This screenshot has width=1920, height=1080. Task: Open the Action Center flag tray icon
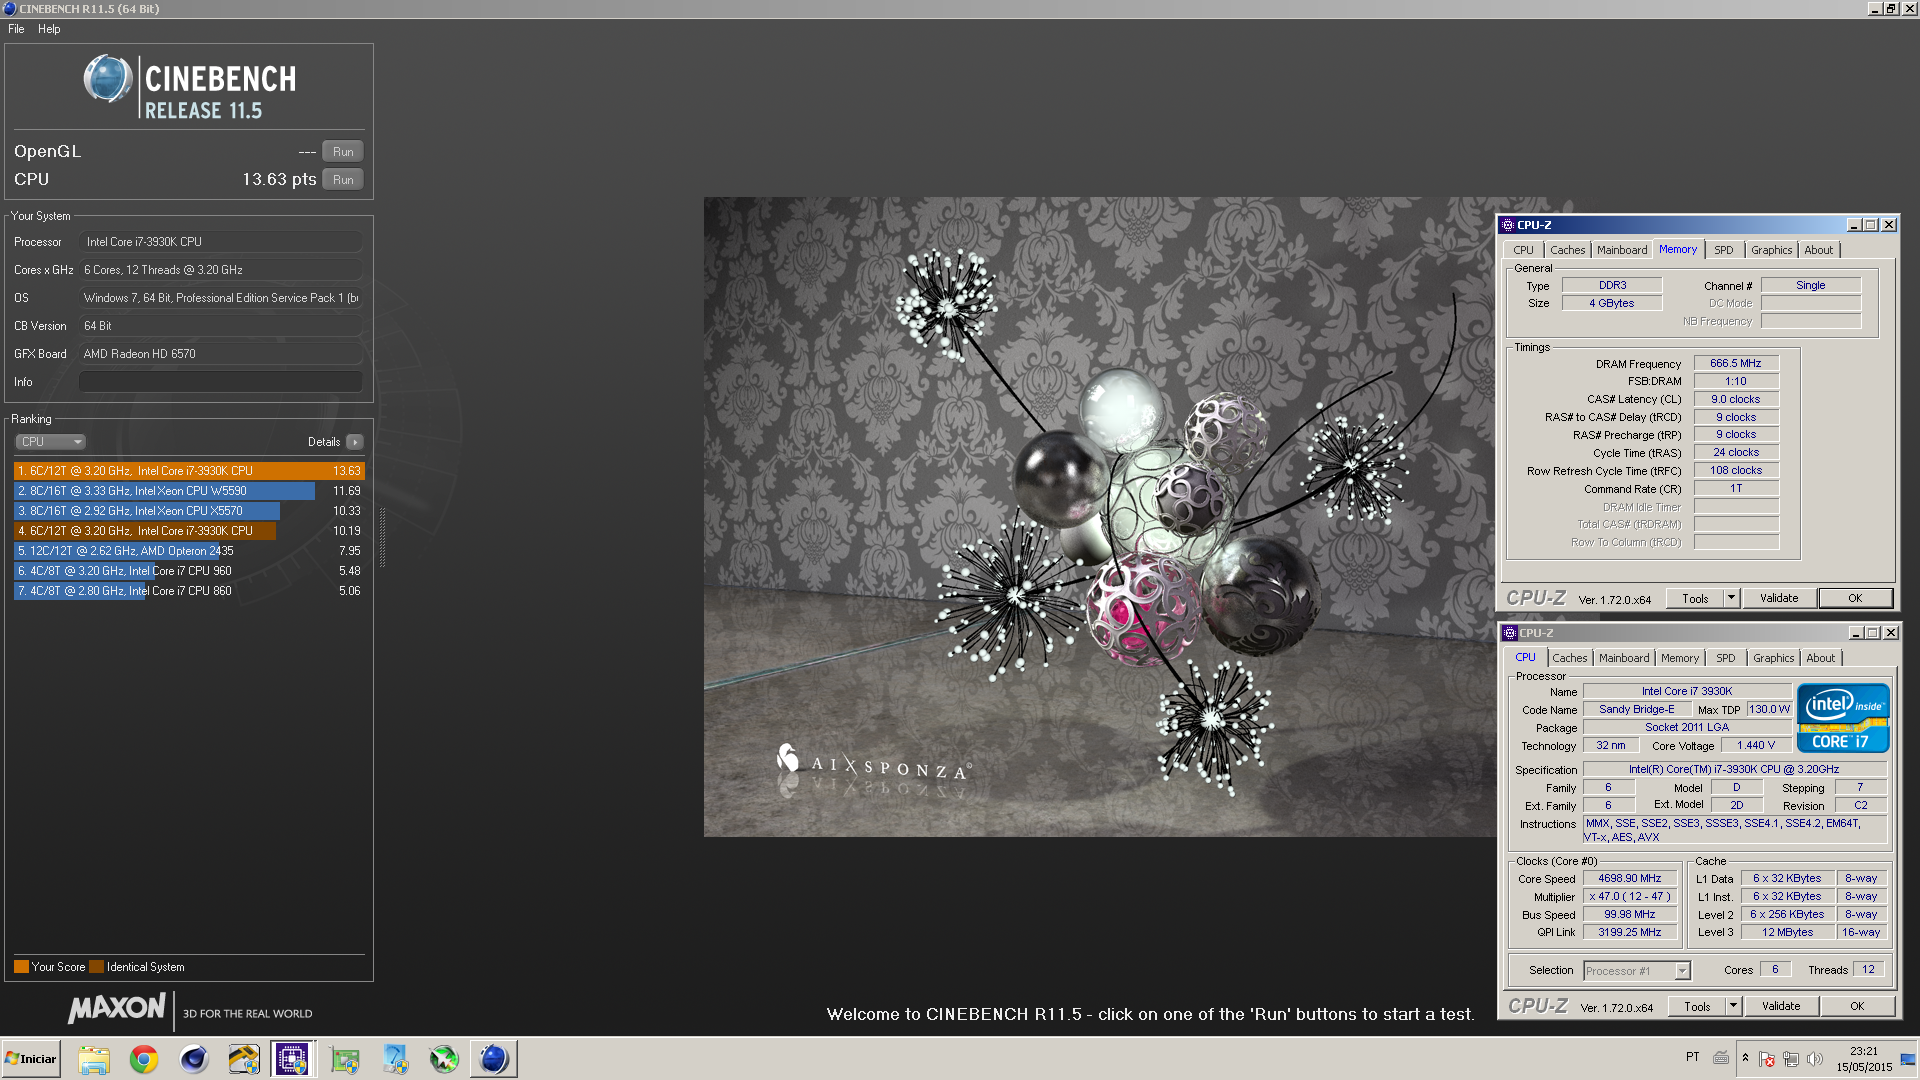(x=1767, y=1058)
